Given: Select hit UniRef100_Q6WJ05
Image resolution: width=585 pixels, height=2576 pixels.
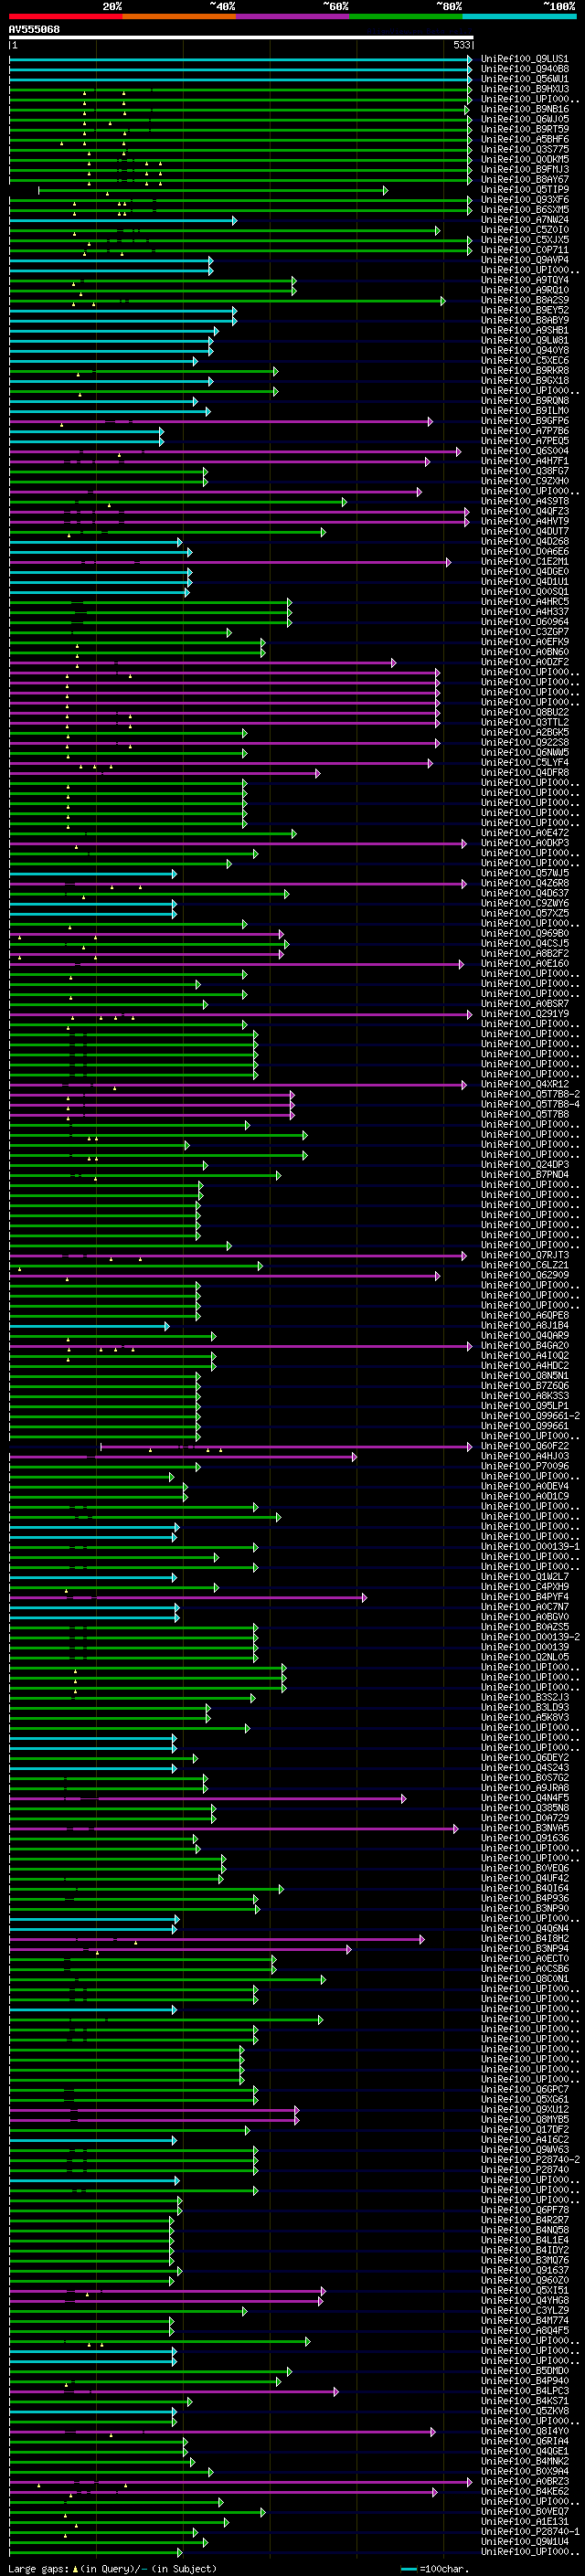Looking at the screenshot, I should pos(524,119).
